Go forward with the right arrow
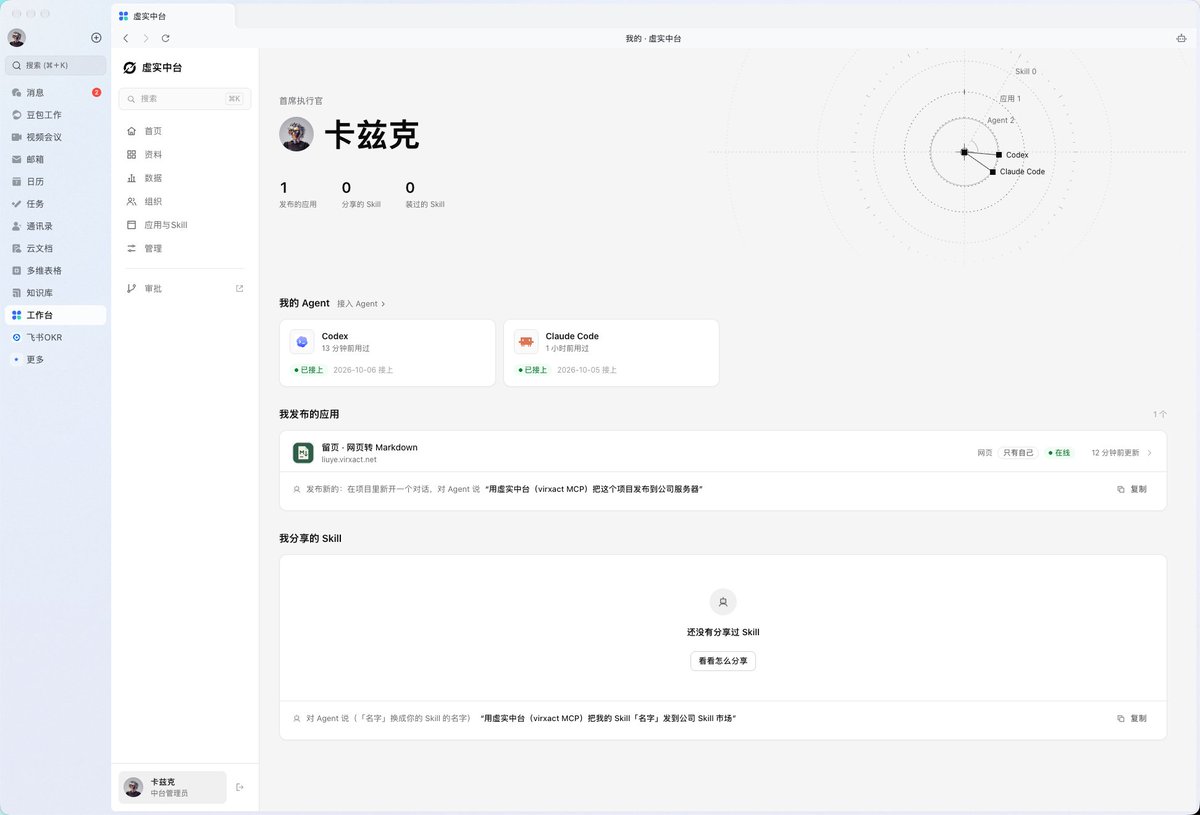The image size is (1200, 815). [x=145, y=38]
